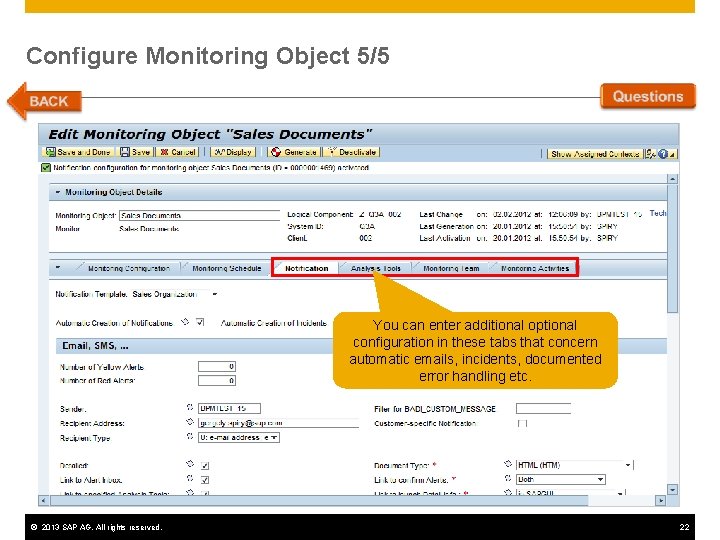The image size is (720, 540).
Task: Open Recipient Type dropdown
Action: (238, 438)
